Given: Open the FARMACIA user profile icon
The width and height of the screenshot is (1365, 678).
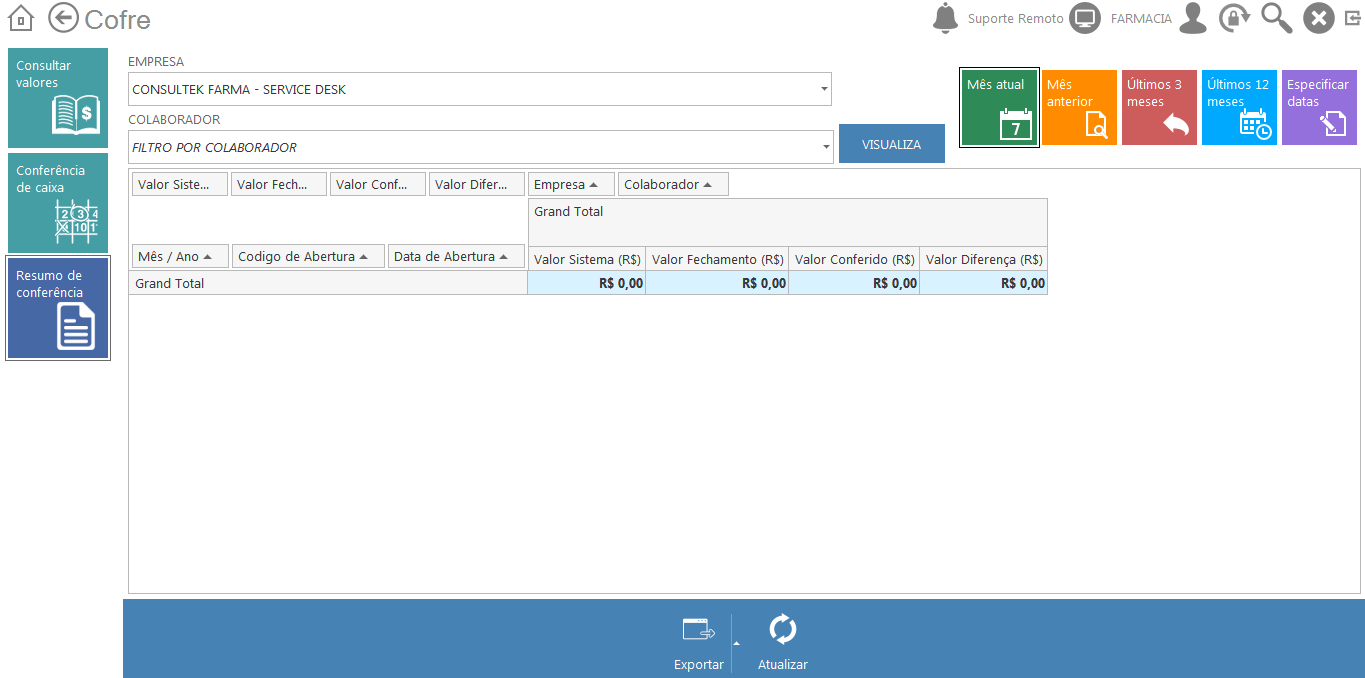Looking at the screenshot, I should pyautogui.click(x=1193, y=18).
